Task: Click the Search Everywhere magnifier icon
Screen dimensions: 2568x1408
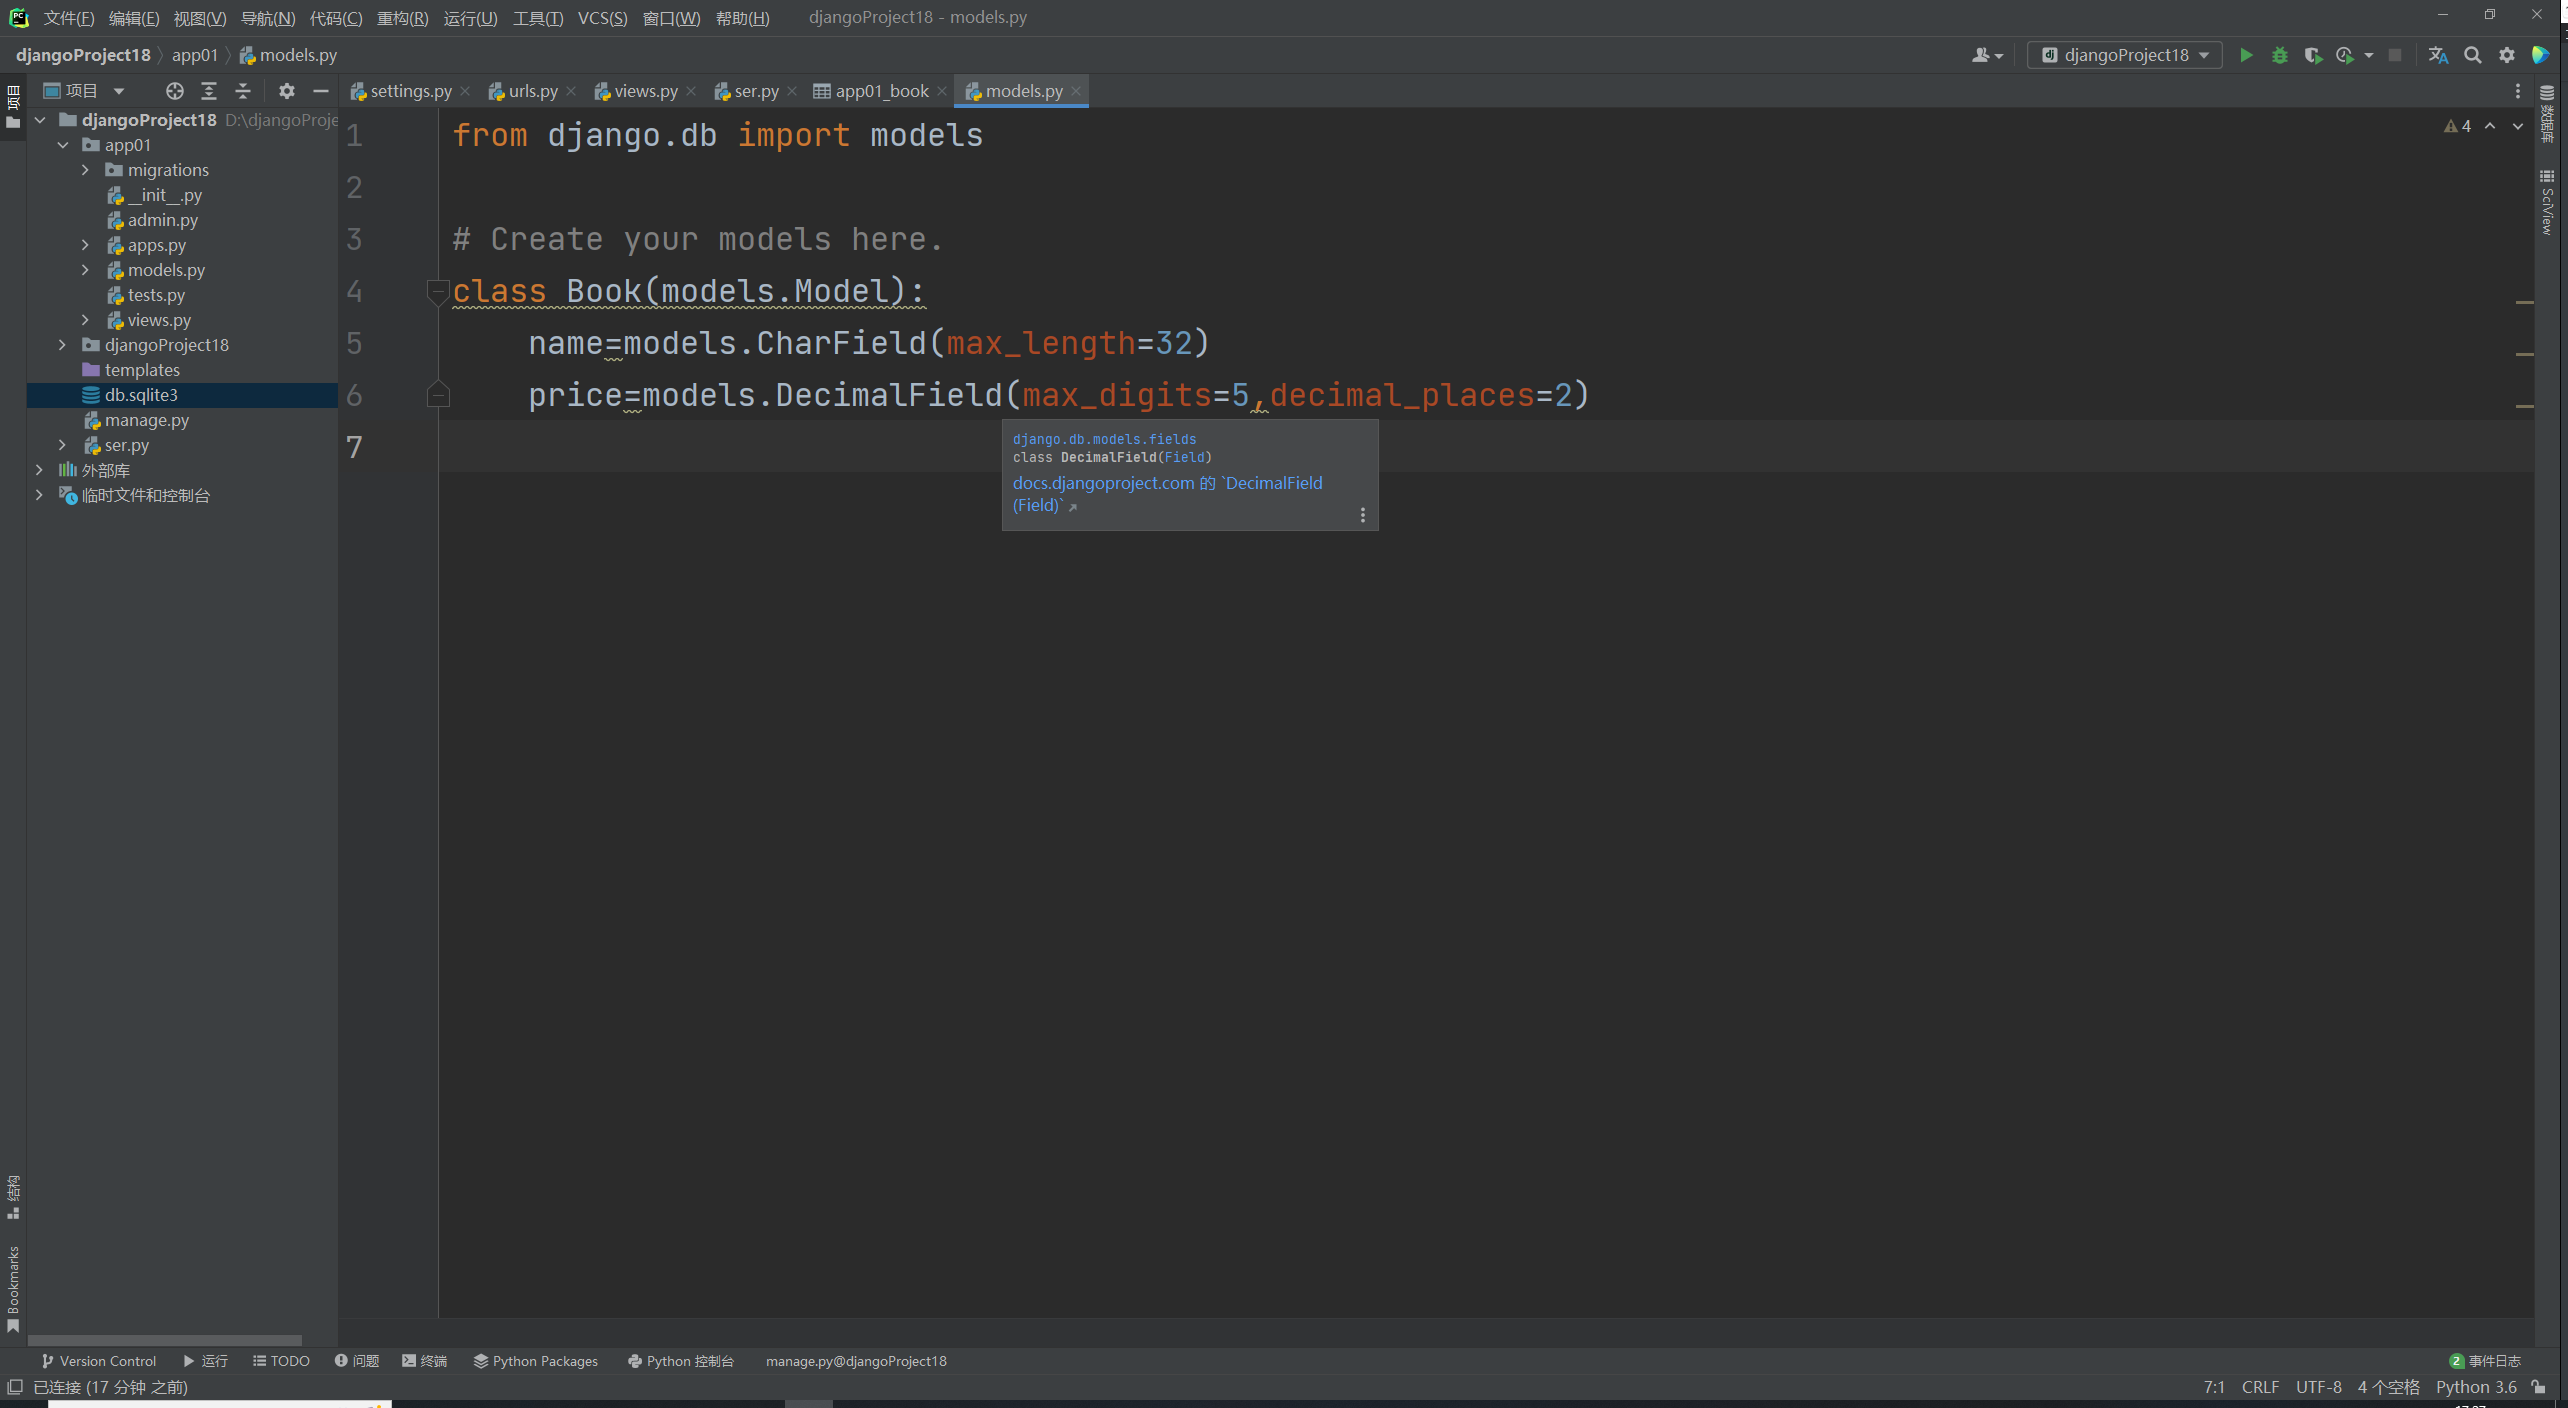Action: [x=2472, y=55]
